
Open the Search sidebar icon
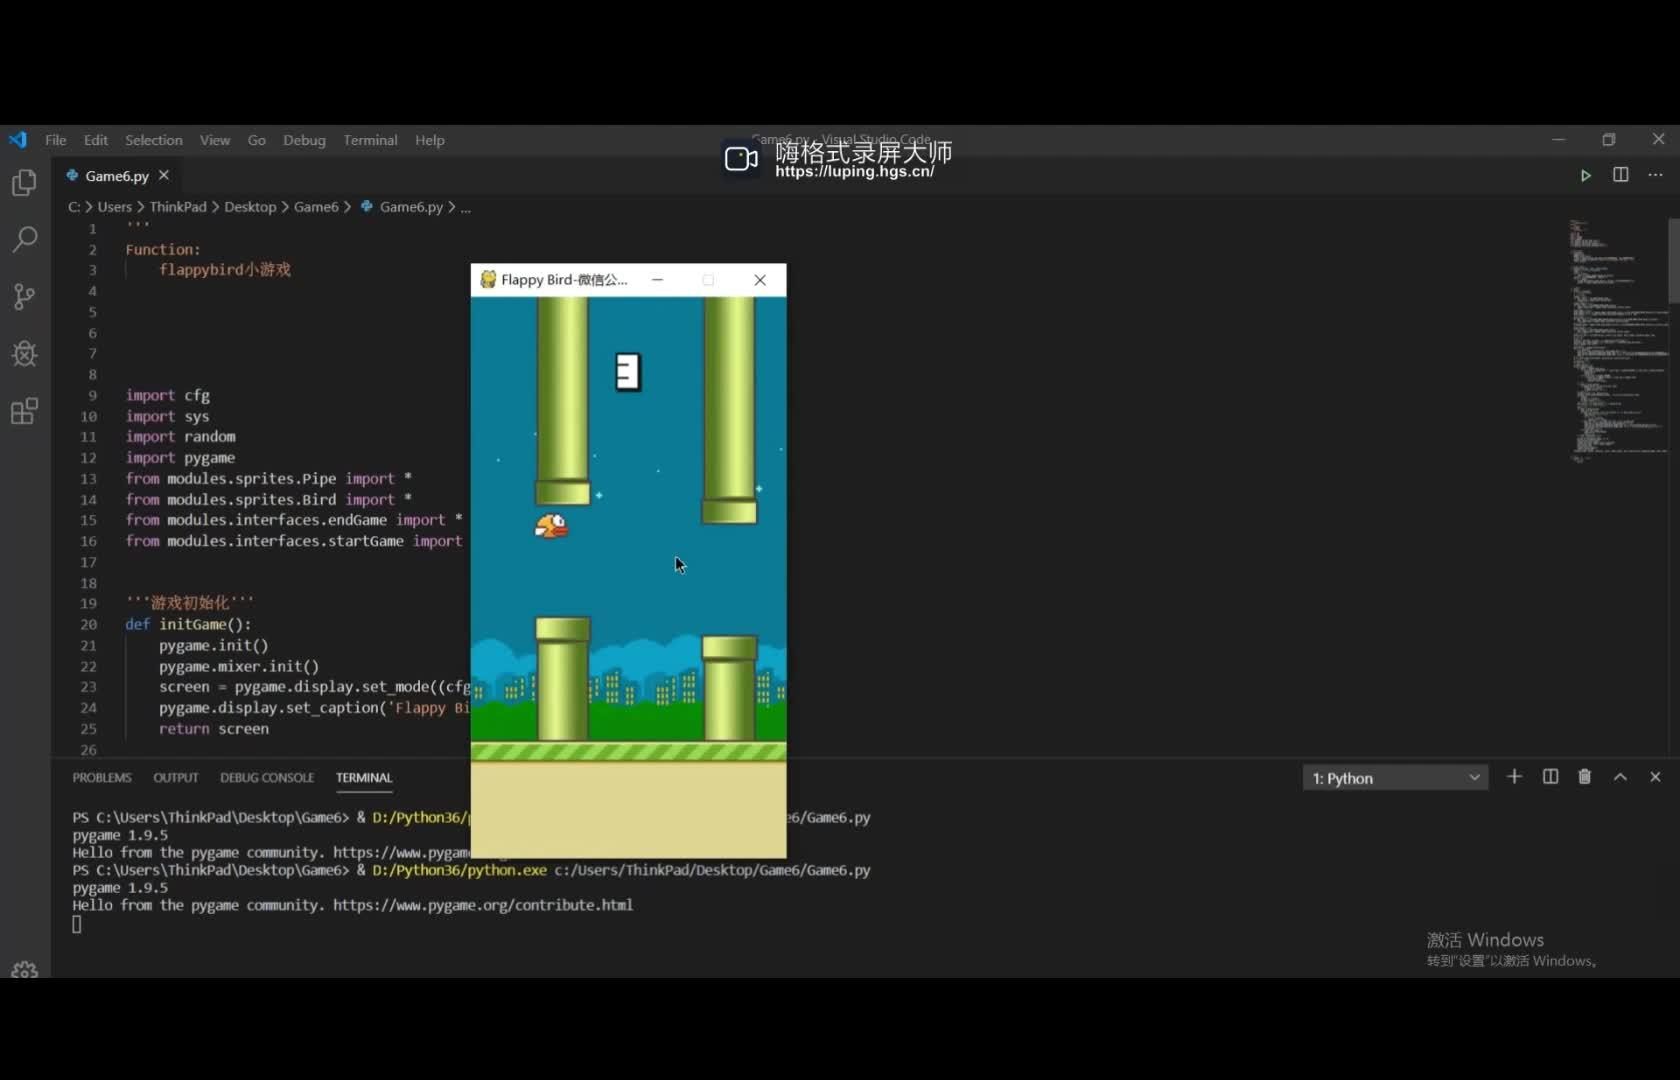(x=24, y=240)
